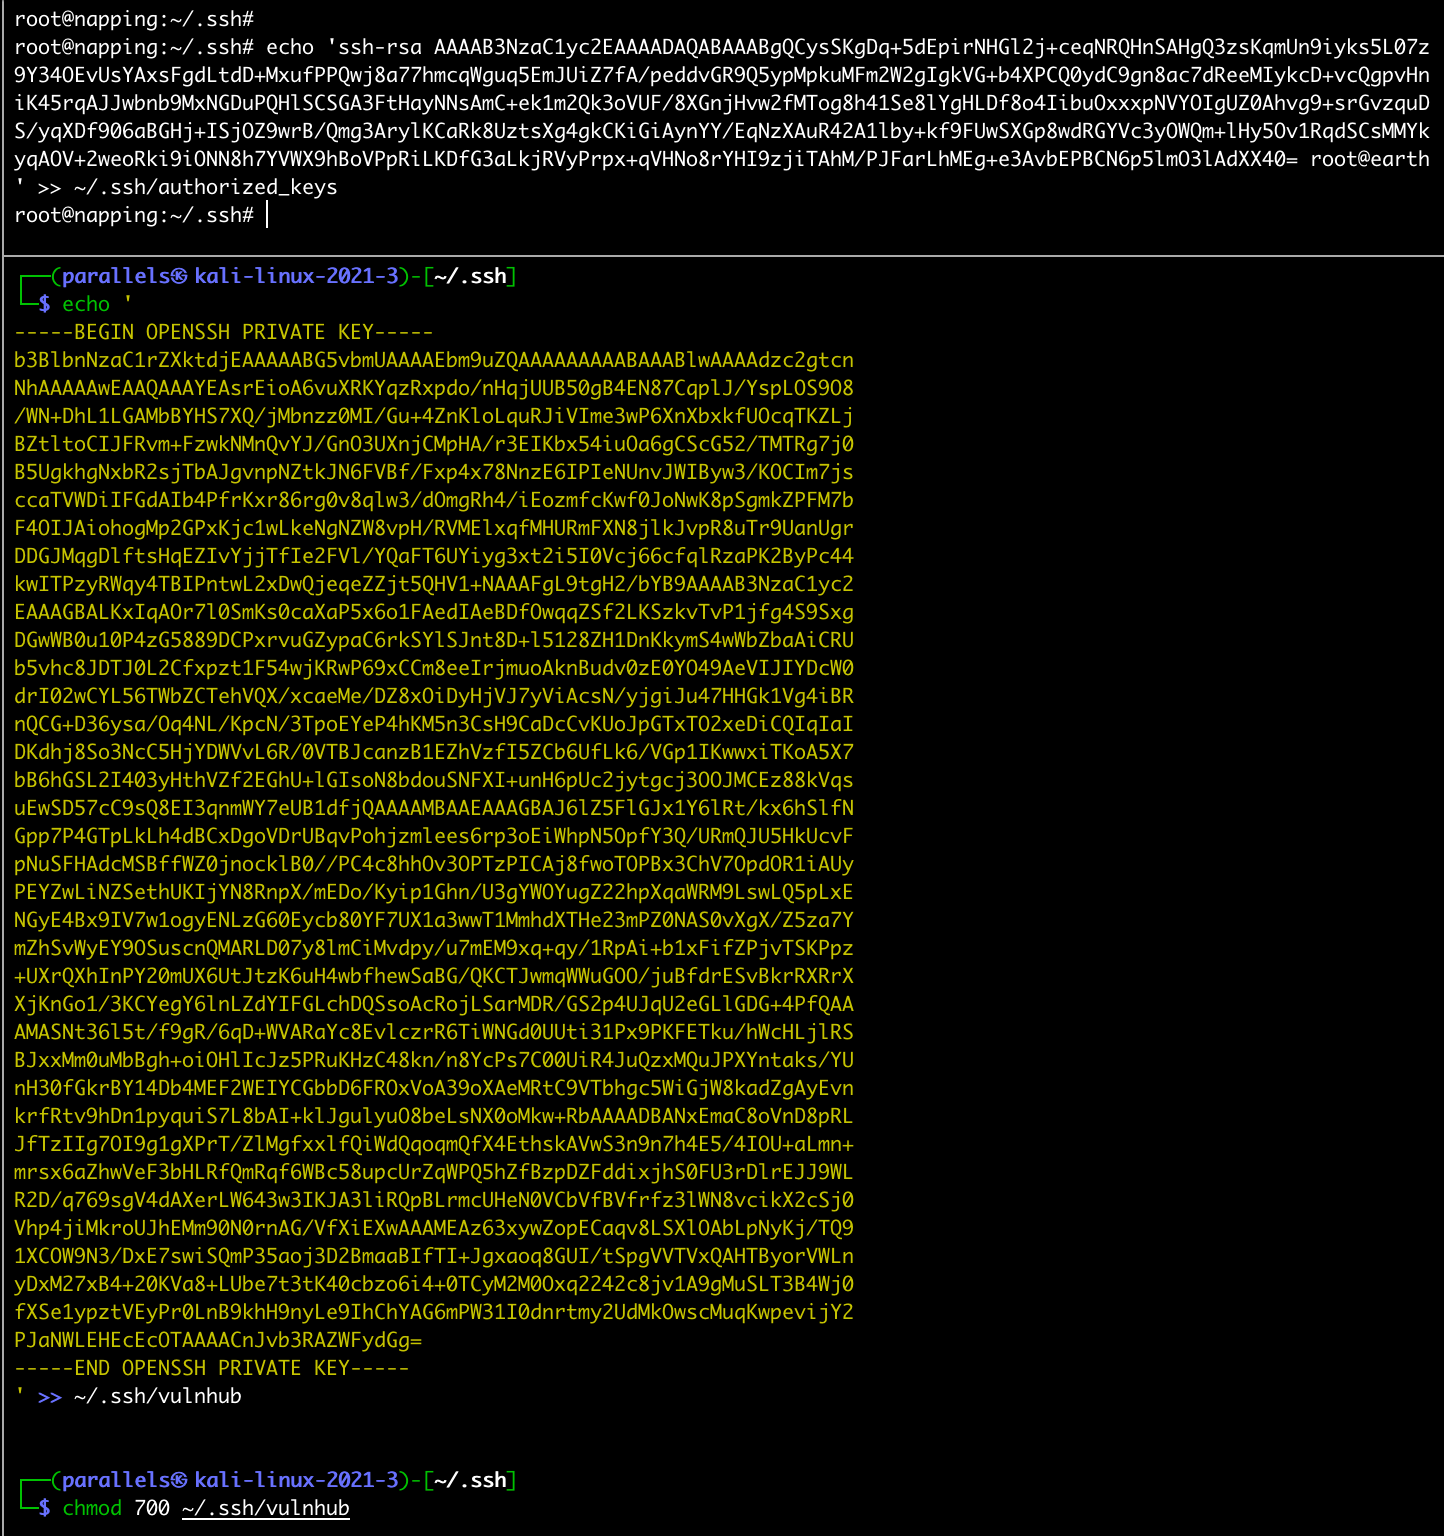1444x1536 pixels.
Task: Click the Kali skull symbol above the echo command
Action: 179,276
